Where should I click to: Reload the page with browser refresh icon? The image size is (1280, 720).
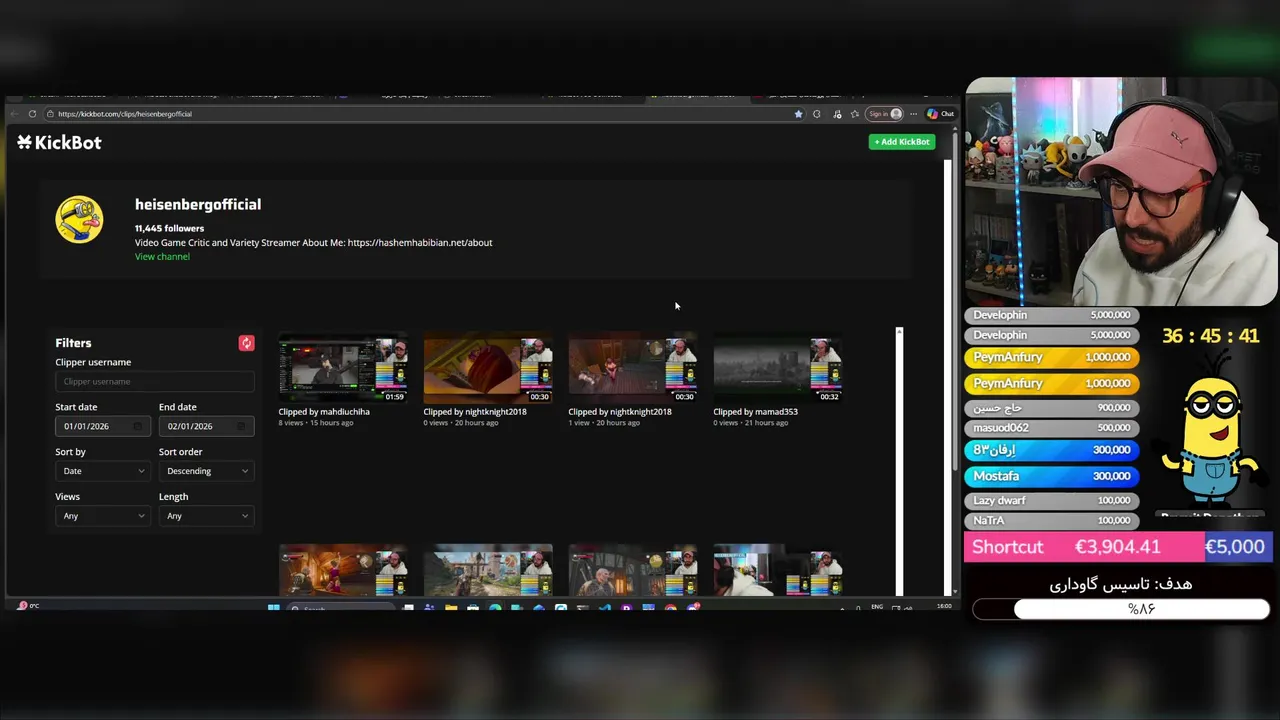click(32, 114)
